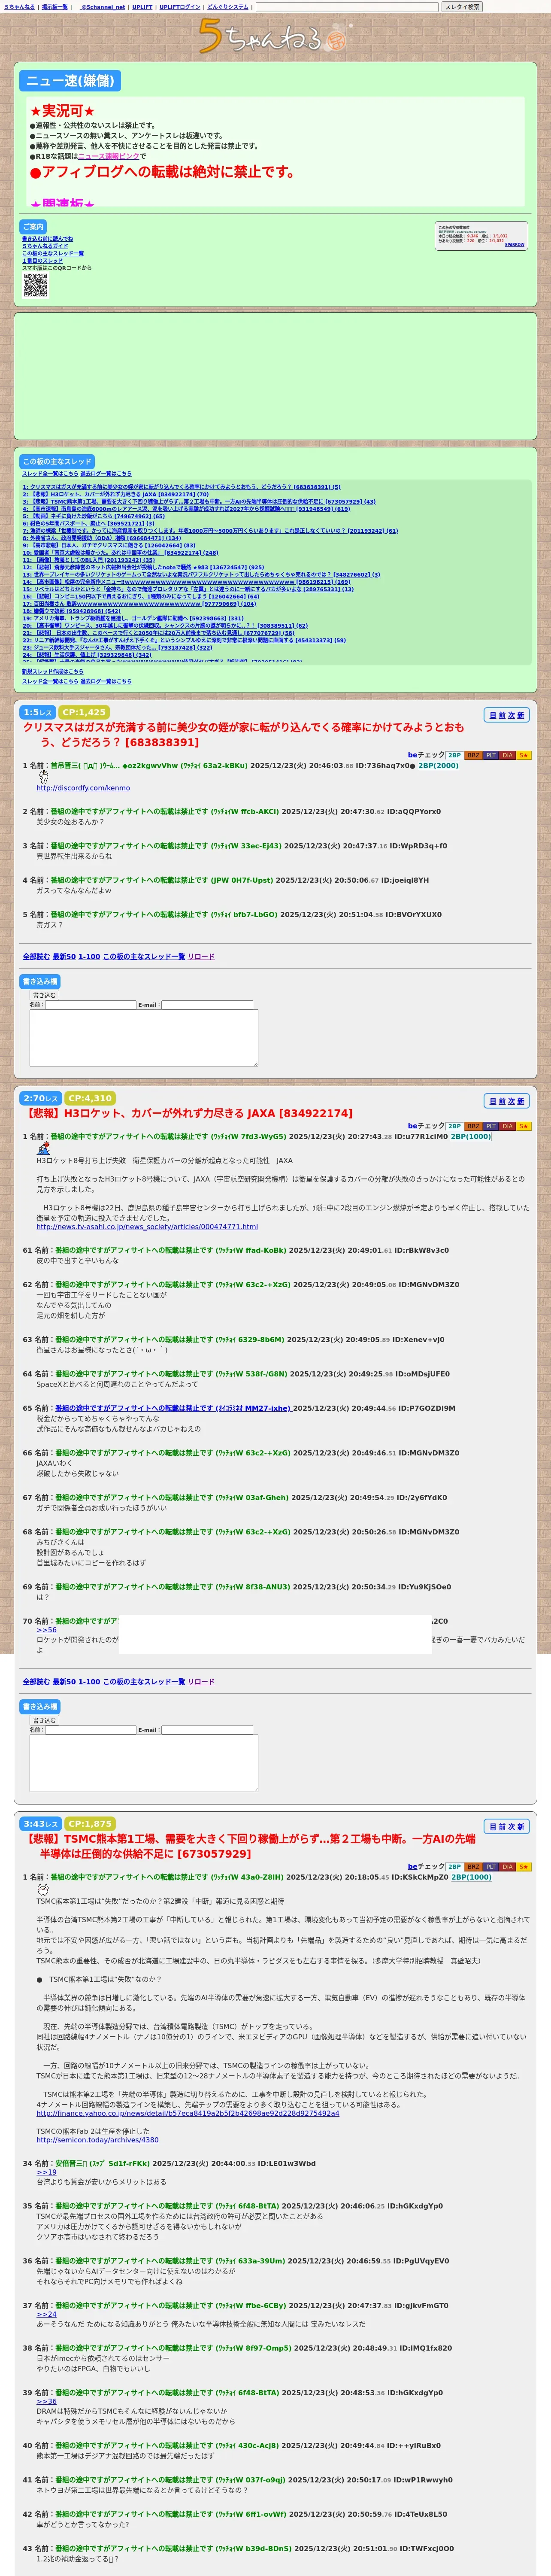This screenshot has height=2576, width=551.
Task: Open the 掲示板一覧 navigation link
Action: click(x=55, y=7)
